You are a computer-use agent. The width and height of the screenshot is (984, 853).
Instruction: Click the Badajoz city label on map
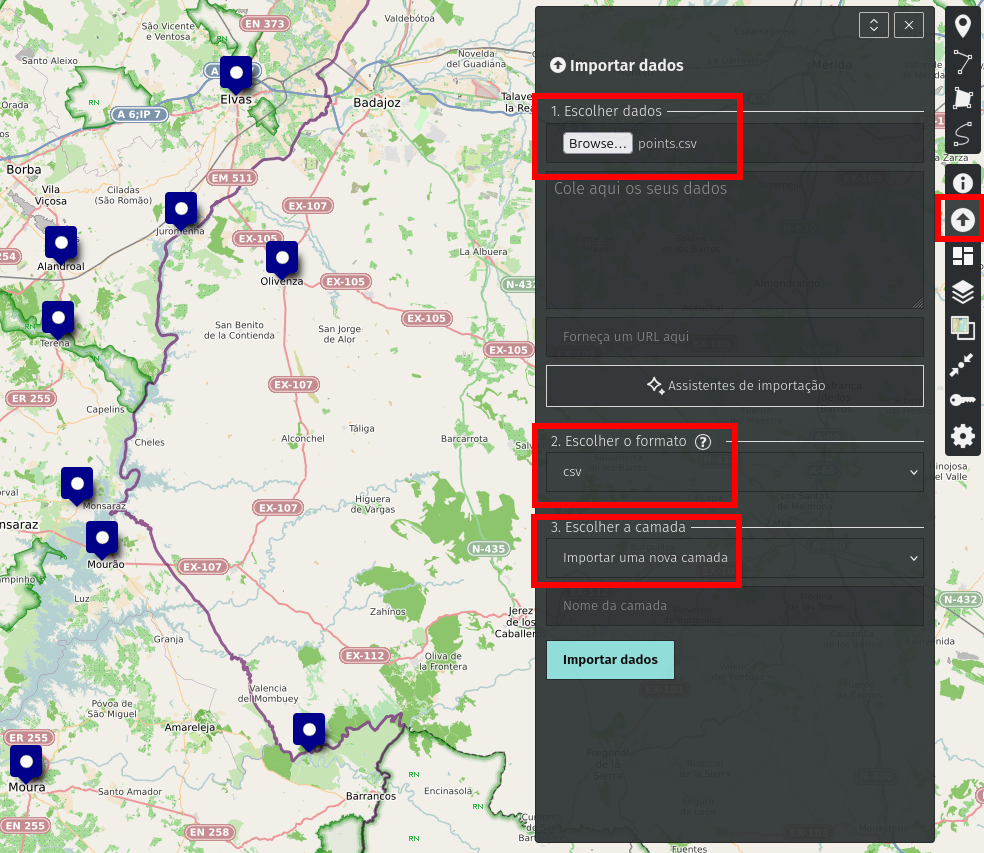pyautogui.click(x=377, y=102)
